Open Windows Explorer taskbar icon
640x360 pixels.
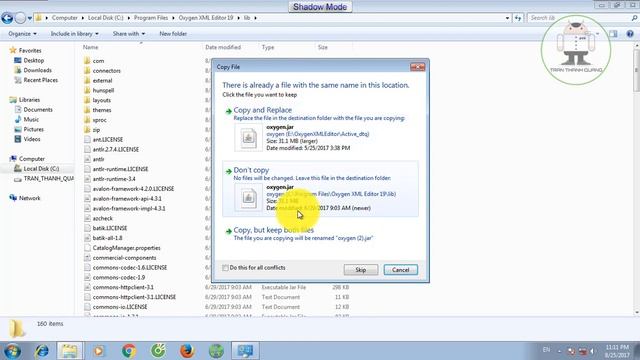coord(69,351)
